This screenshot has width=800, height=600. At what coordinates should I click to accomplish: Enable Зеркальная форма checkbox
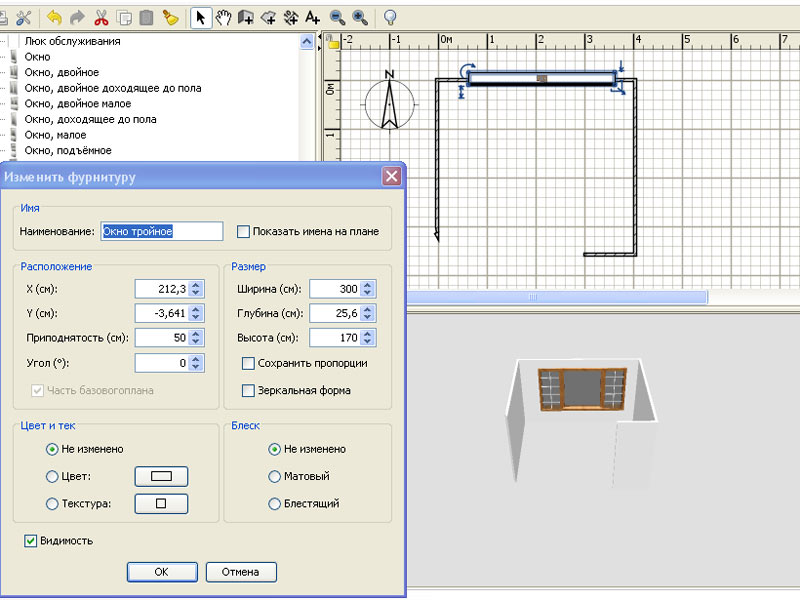248,390
